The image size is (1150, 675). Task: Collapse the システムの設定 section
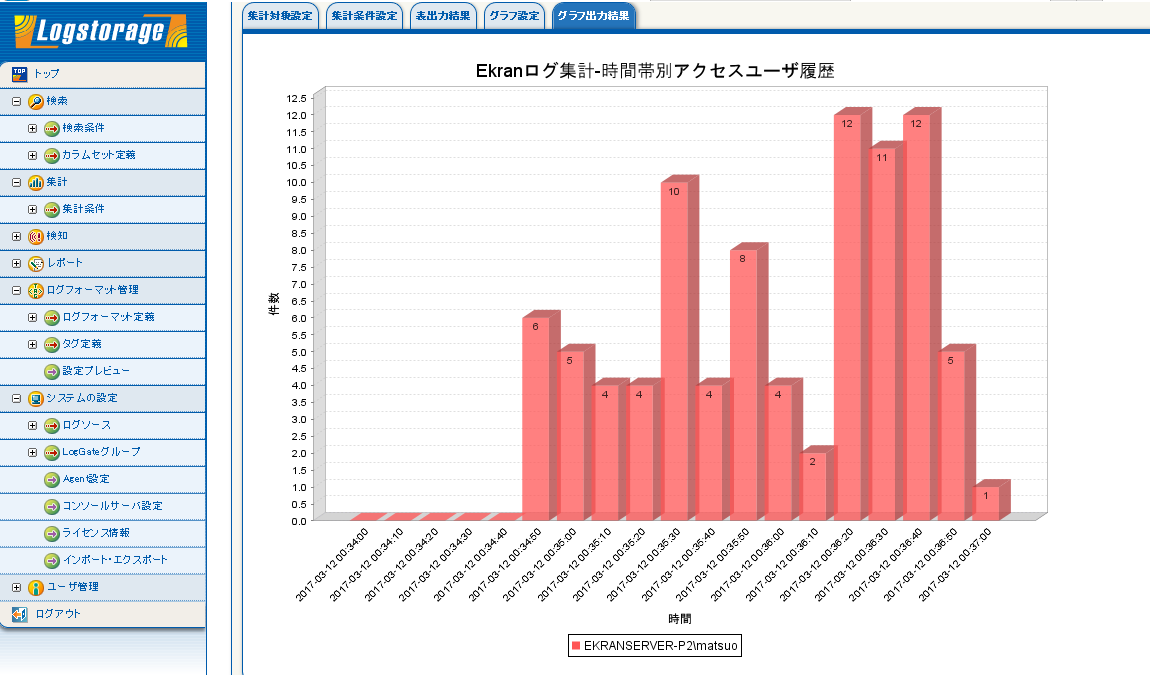pos(16,398)
